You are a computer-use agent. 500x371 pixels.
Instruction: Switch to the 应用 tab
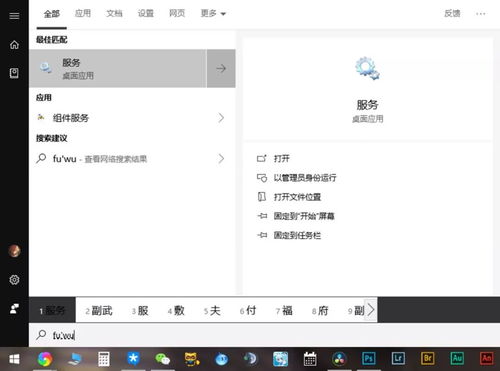click(x=83, y=13)
